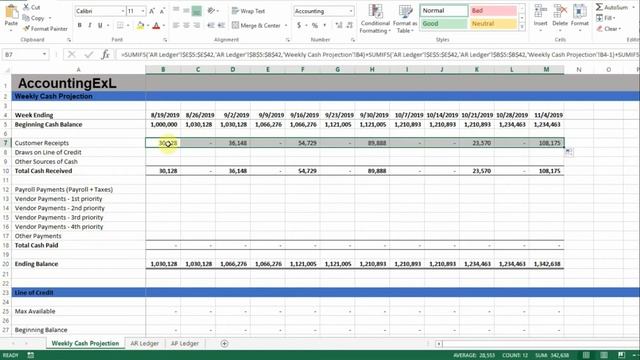The height and width of the screenshot is (360, 640).
Task: Apply the red font color
Action: (156, 25)
